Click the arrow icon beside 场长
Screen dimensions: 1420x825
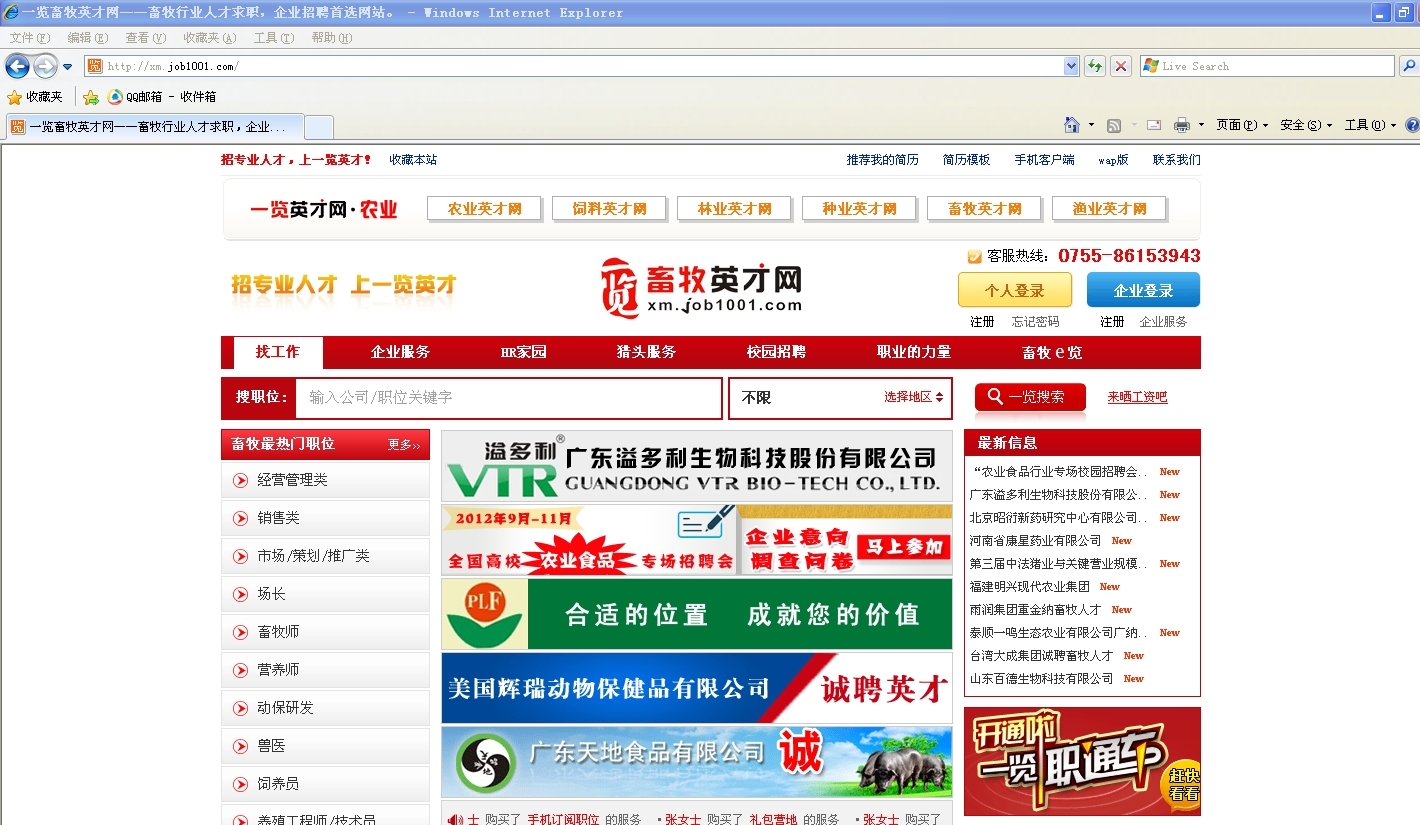pyautogui.click(x=240, y=594)
